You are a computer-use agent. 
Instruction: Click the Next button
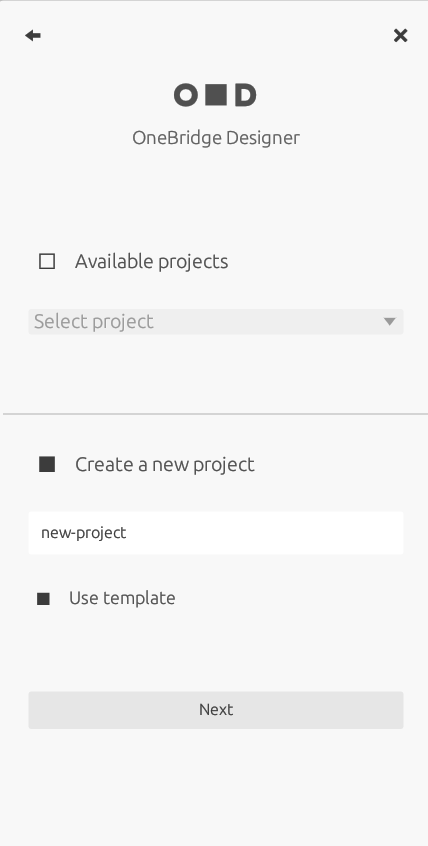[x=216, y=710]
